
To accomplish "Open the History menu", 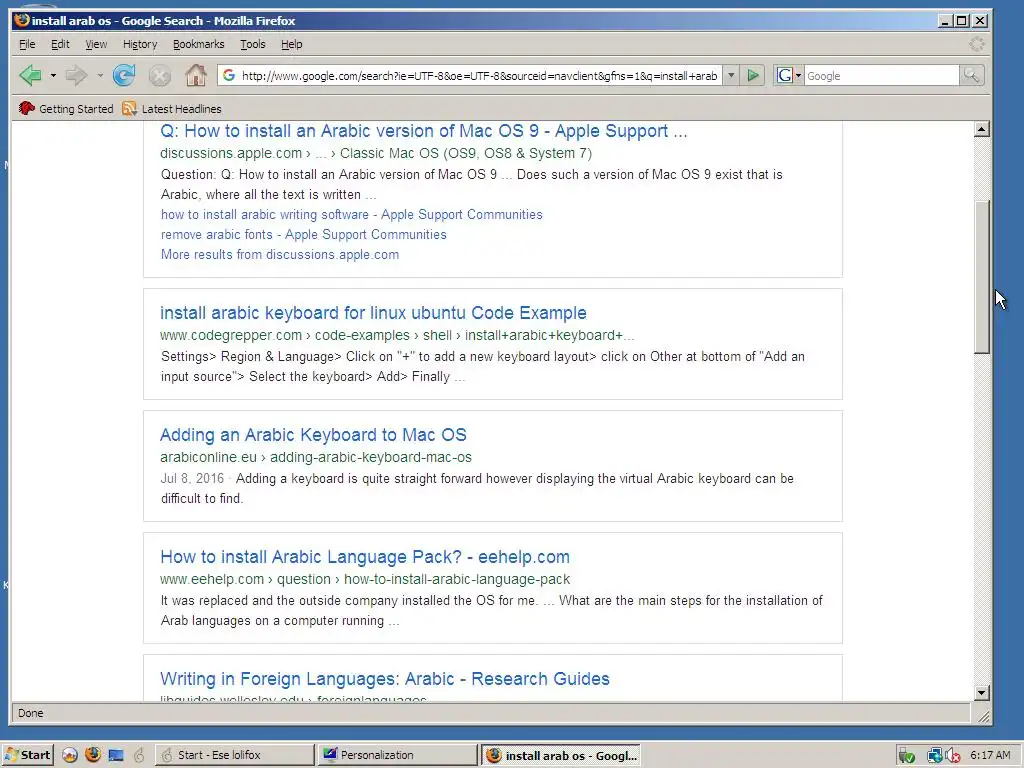I will click(140, 44).
